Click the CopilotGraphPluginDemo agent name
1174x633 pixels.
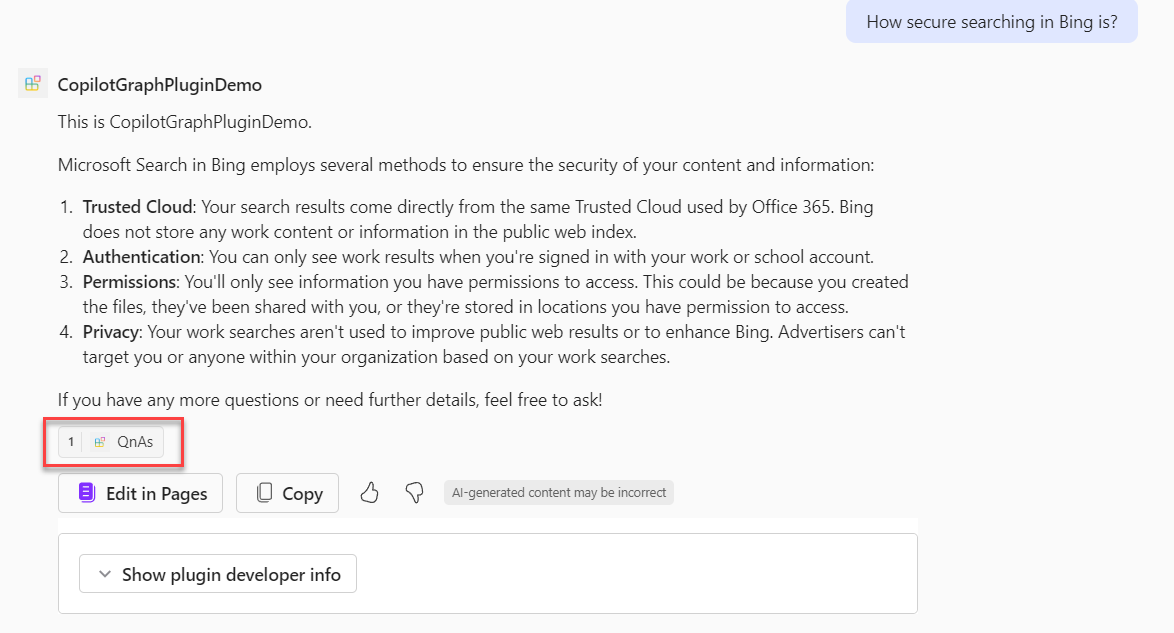coord(160,85)
